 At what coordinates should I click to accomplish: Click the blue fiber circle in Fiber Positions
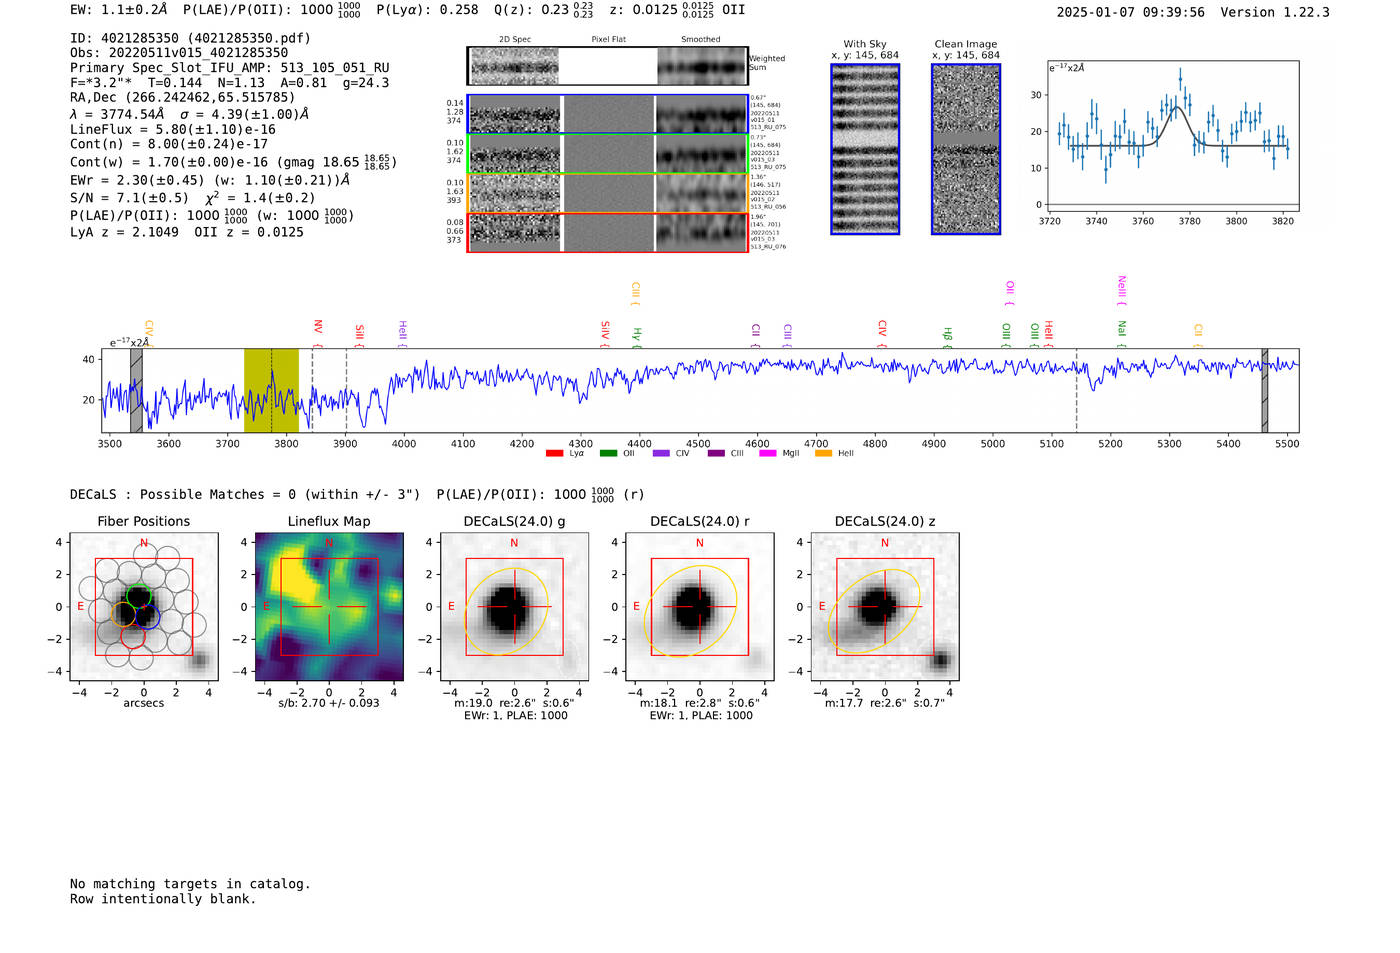point(147,617)
